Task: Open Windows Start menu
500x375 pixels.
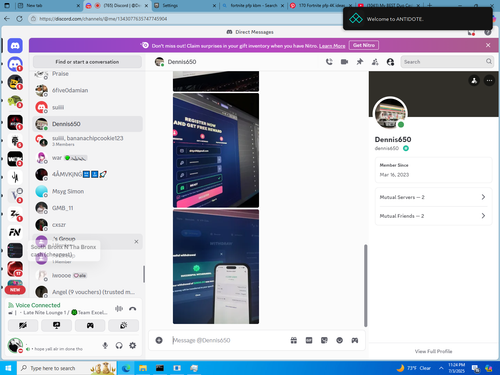Action: [8, 368]
